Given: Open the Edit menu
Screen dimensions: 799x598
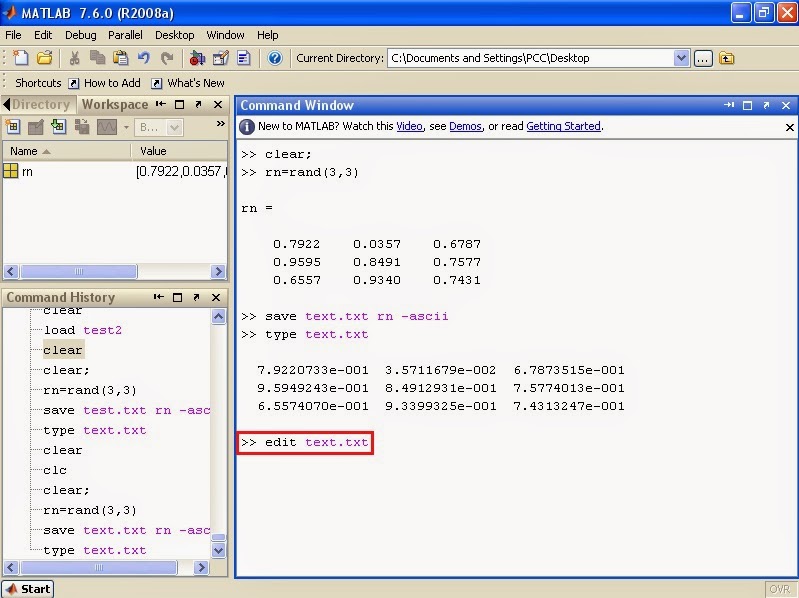Looking at the screenshot, I should (x=43, y=35).
